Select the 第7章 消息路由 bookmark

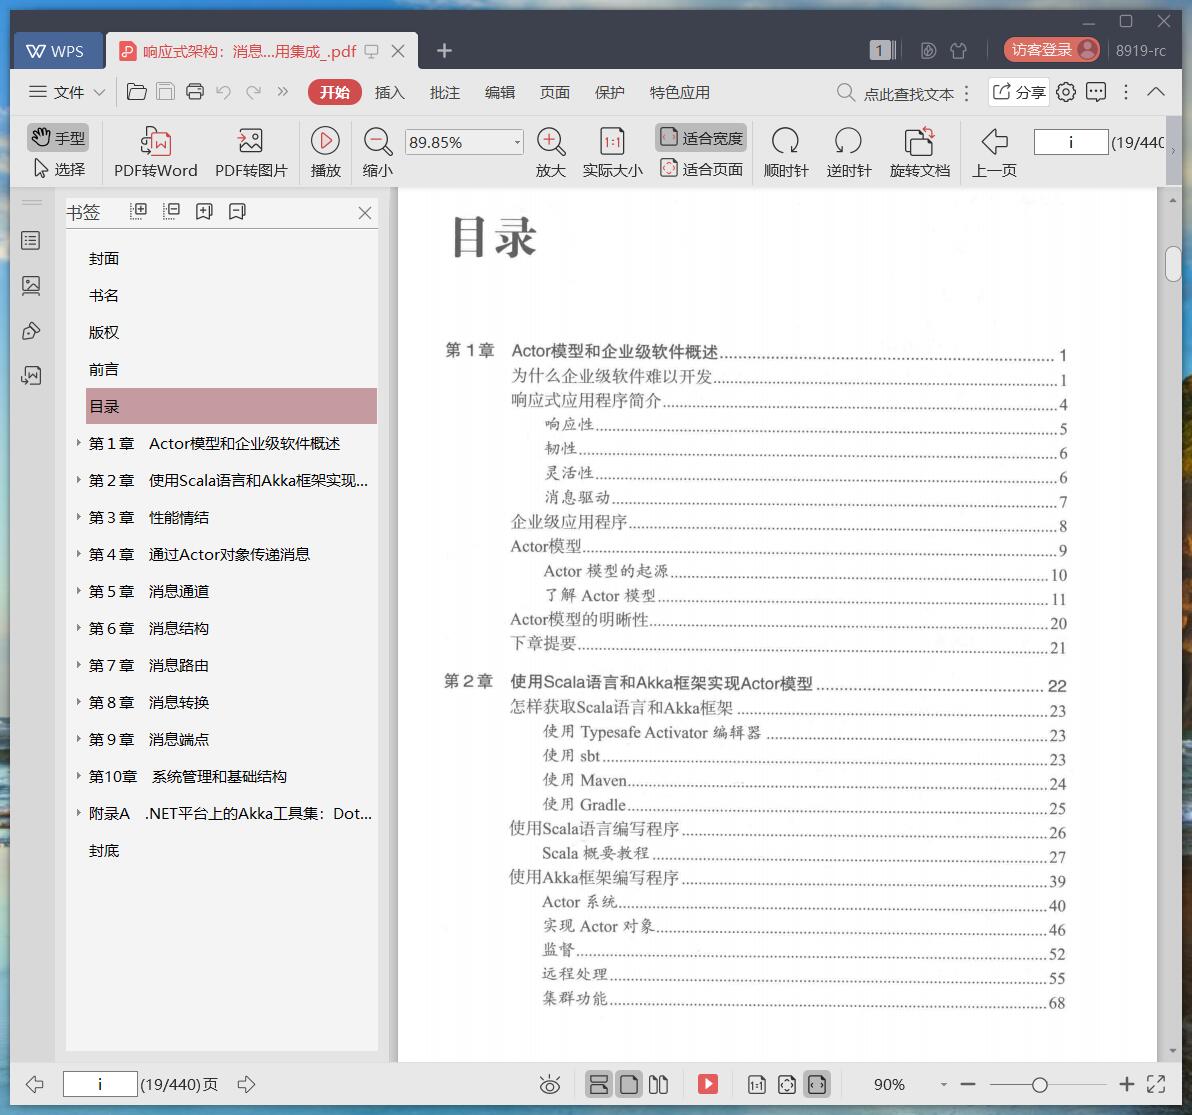pos(149,665)
